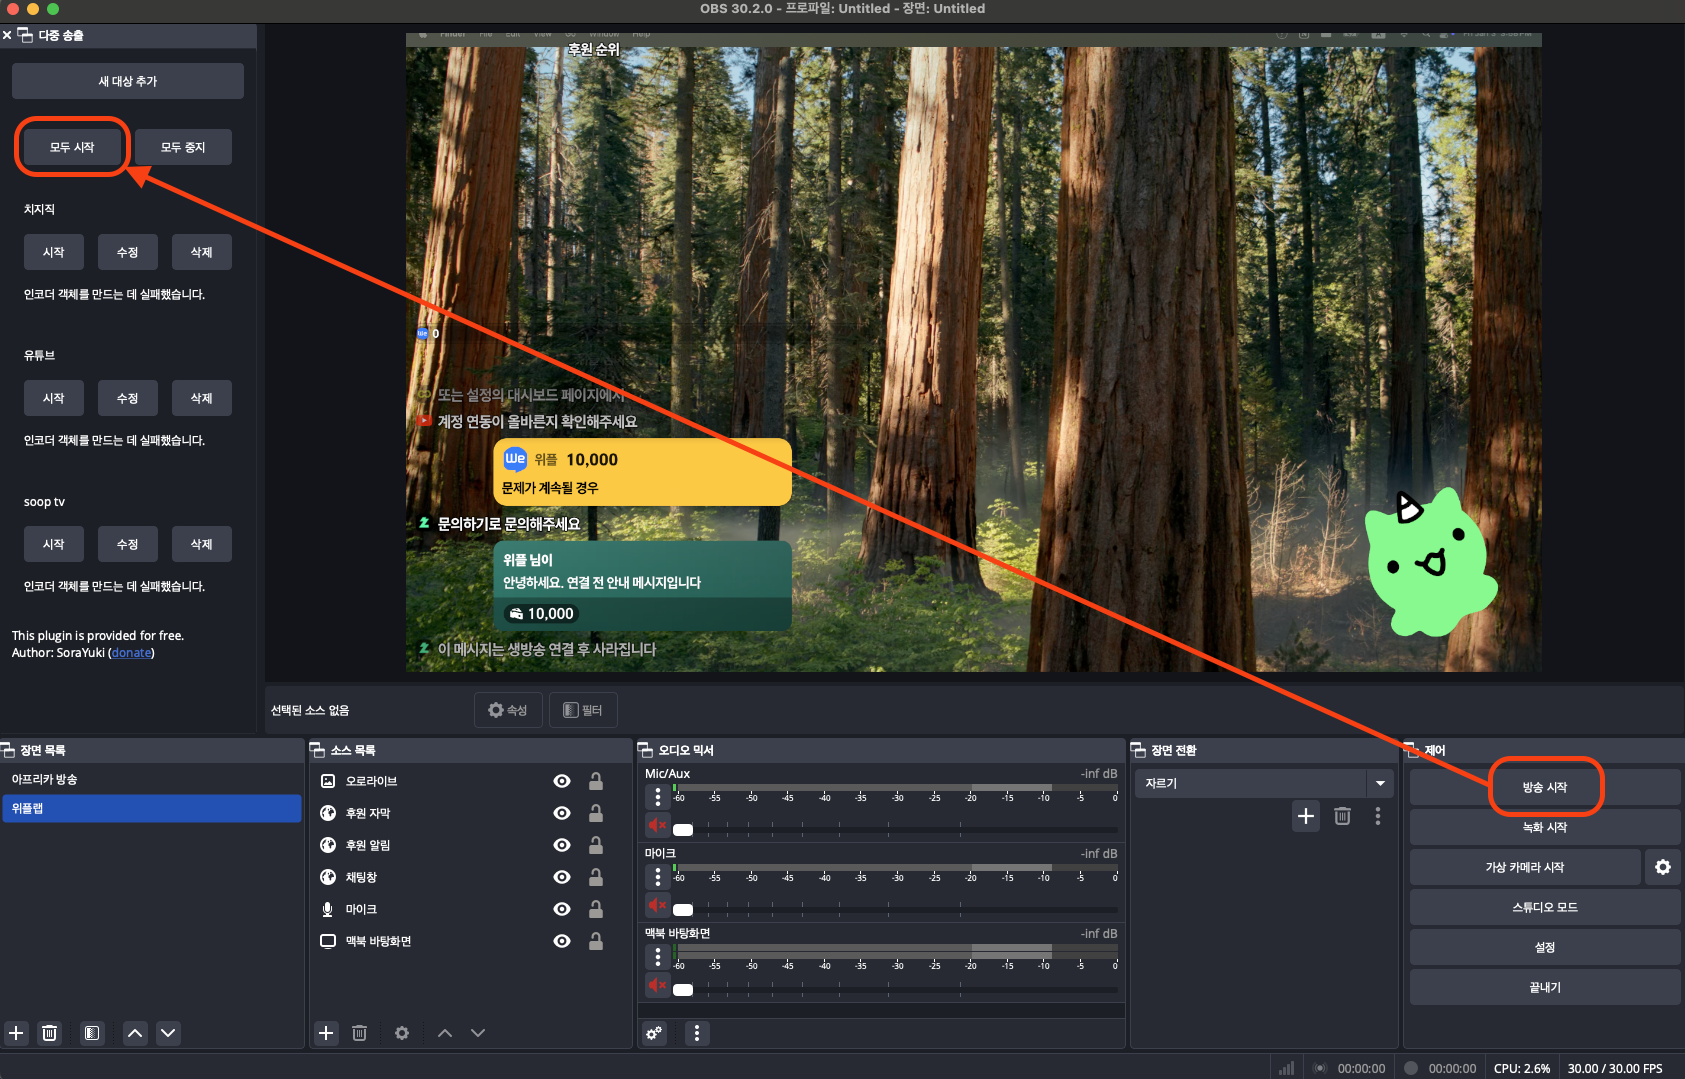Edit 유튜브 stream target
1685x1079 pixels.
coord(128,398)
